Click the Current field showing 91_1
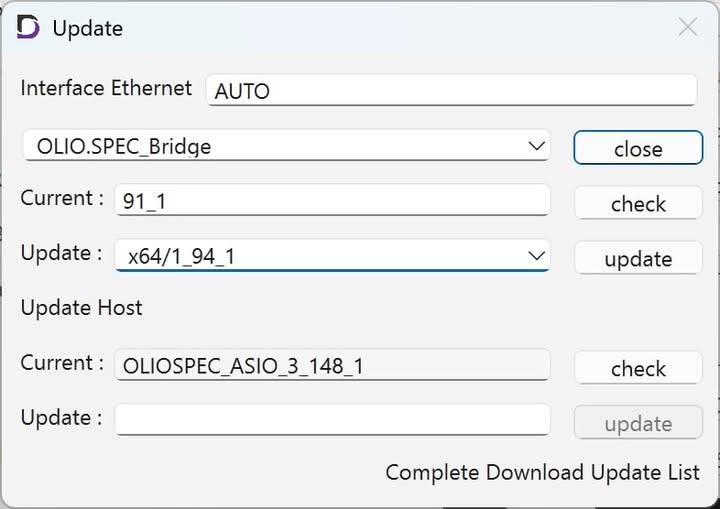This screenshot has height=509, width=720. click(332, 200)
